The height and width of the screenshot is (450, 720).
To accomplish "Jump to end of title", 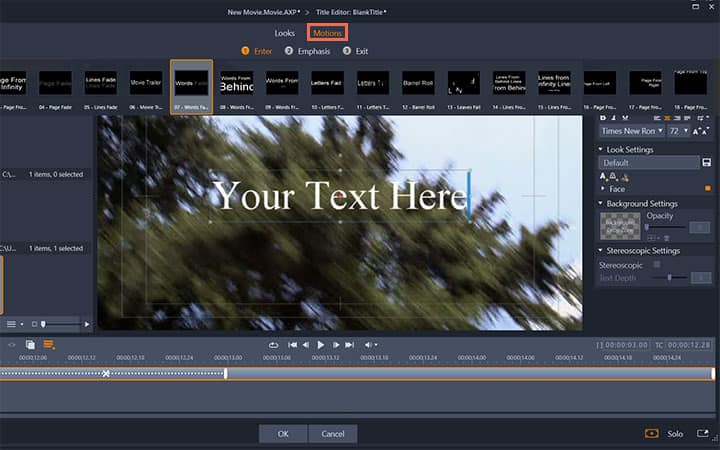I will [349, 345].
